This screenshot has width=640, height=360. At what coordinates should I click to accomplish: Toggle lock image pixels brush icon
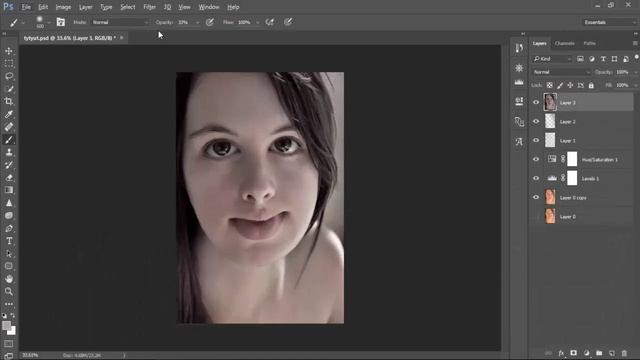point(560,85)
